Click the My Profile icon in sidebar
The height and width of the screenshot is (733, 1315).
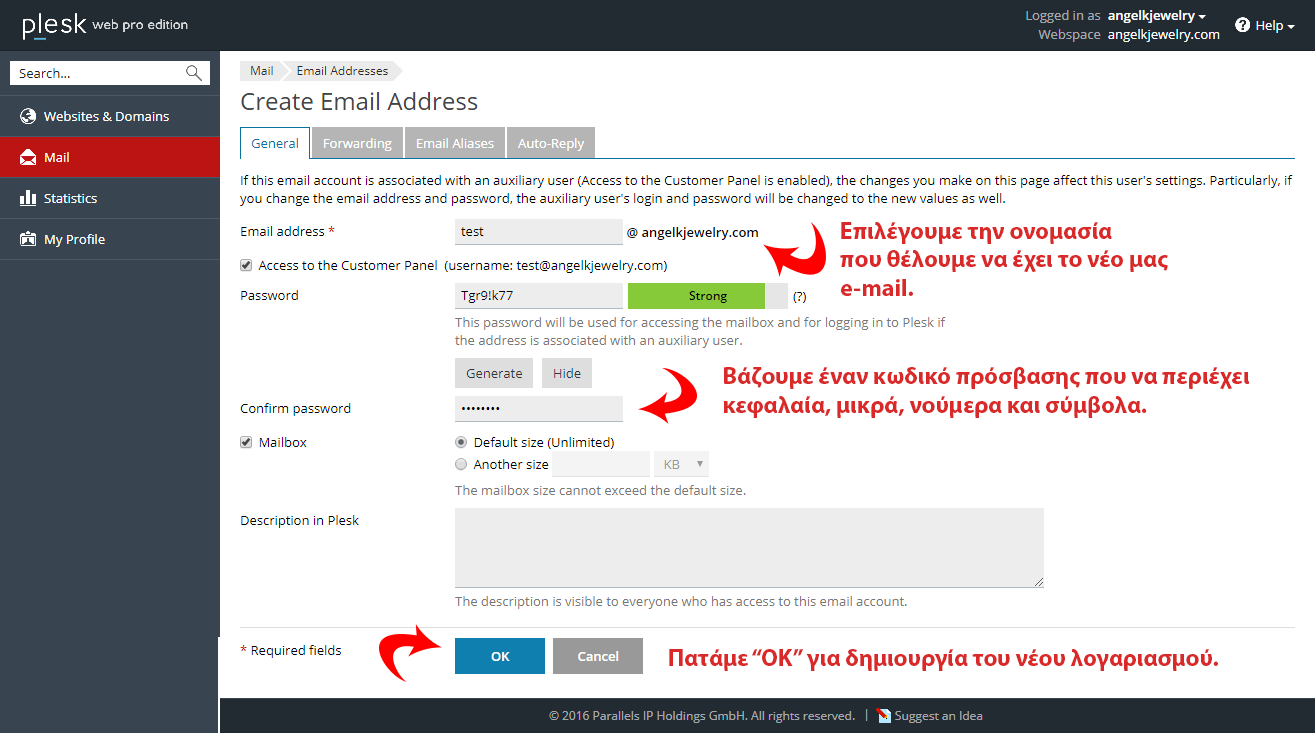pyautogui.click(x=28, y=240)
